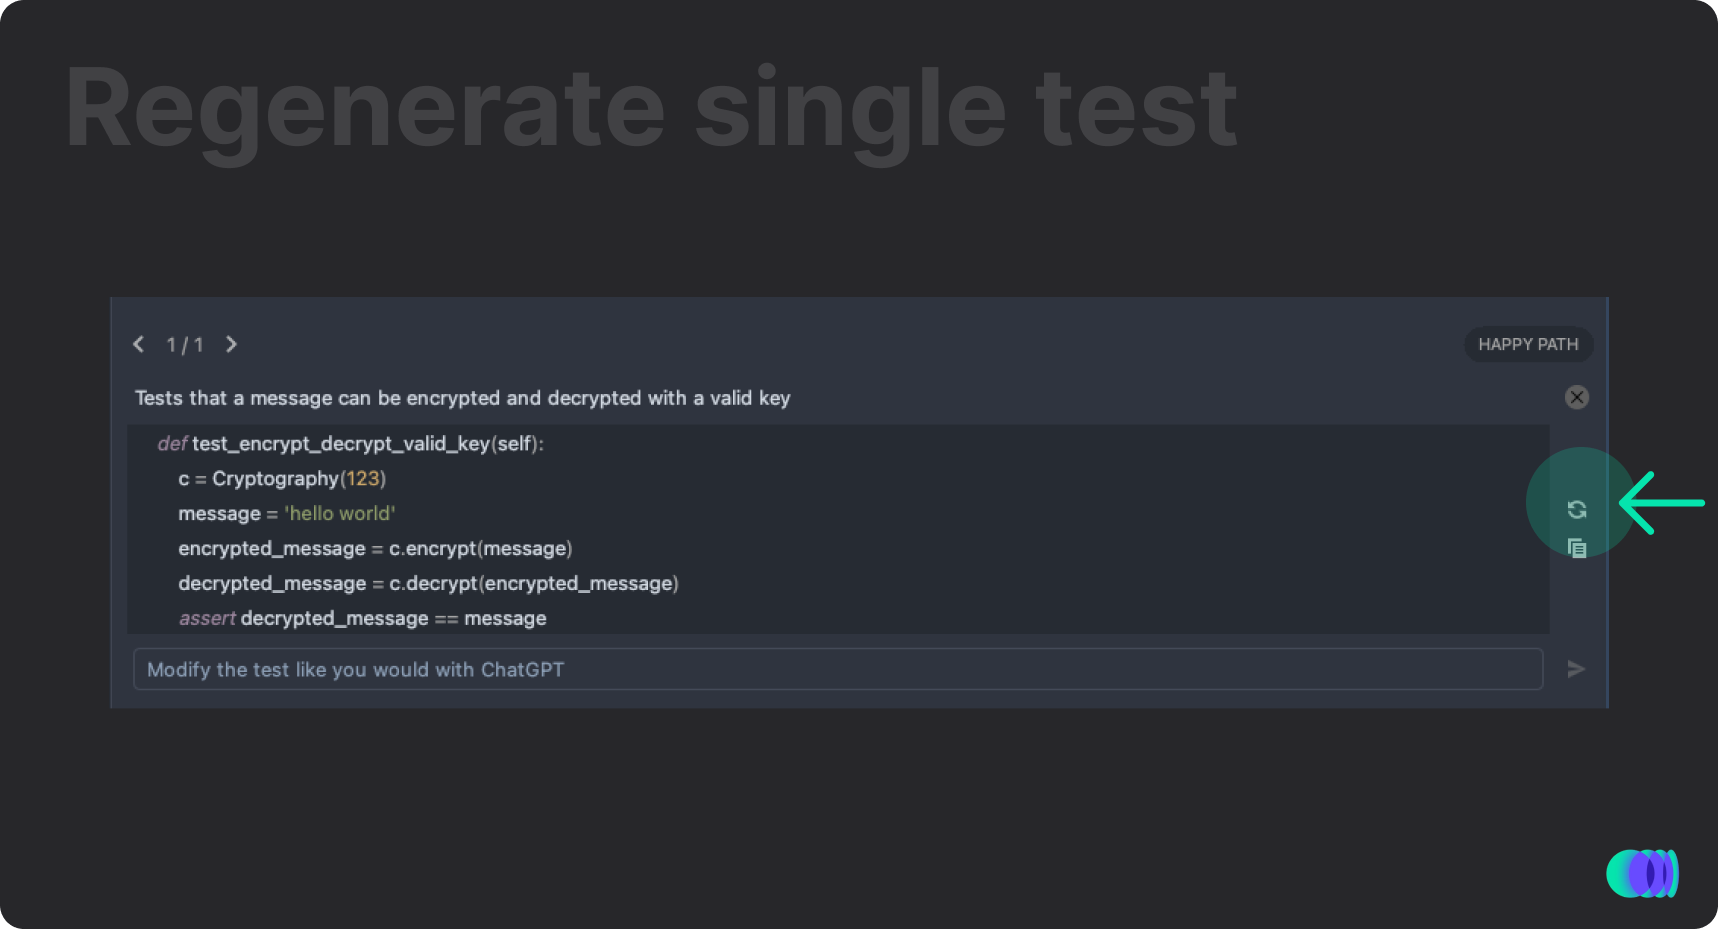Screen dimensions: 1718x929
Task: Click the Cryptography class name in the code
Action: [x=275, y=479]
